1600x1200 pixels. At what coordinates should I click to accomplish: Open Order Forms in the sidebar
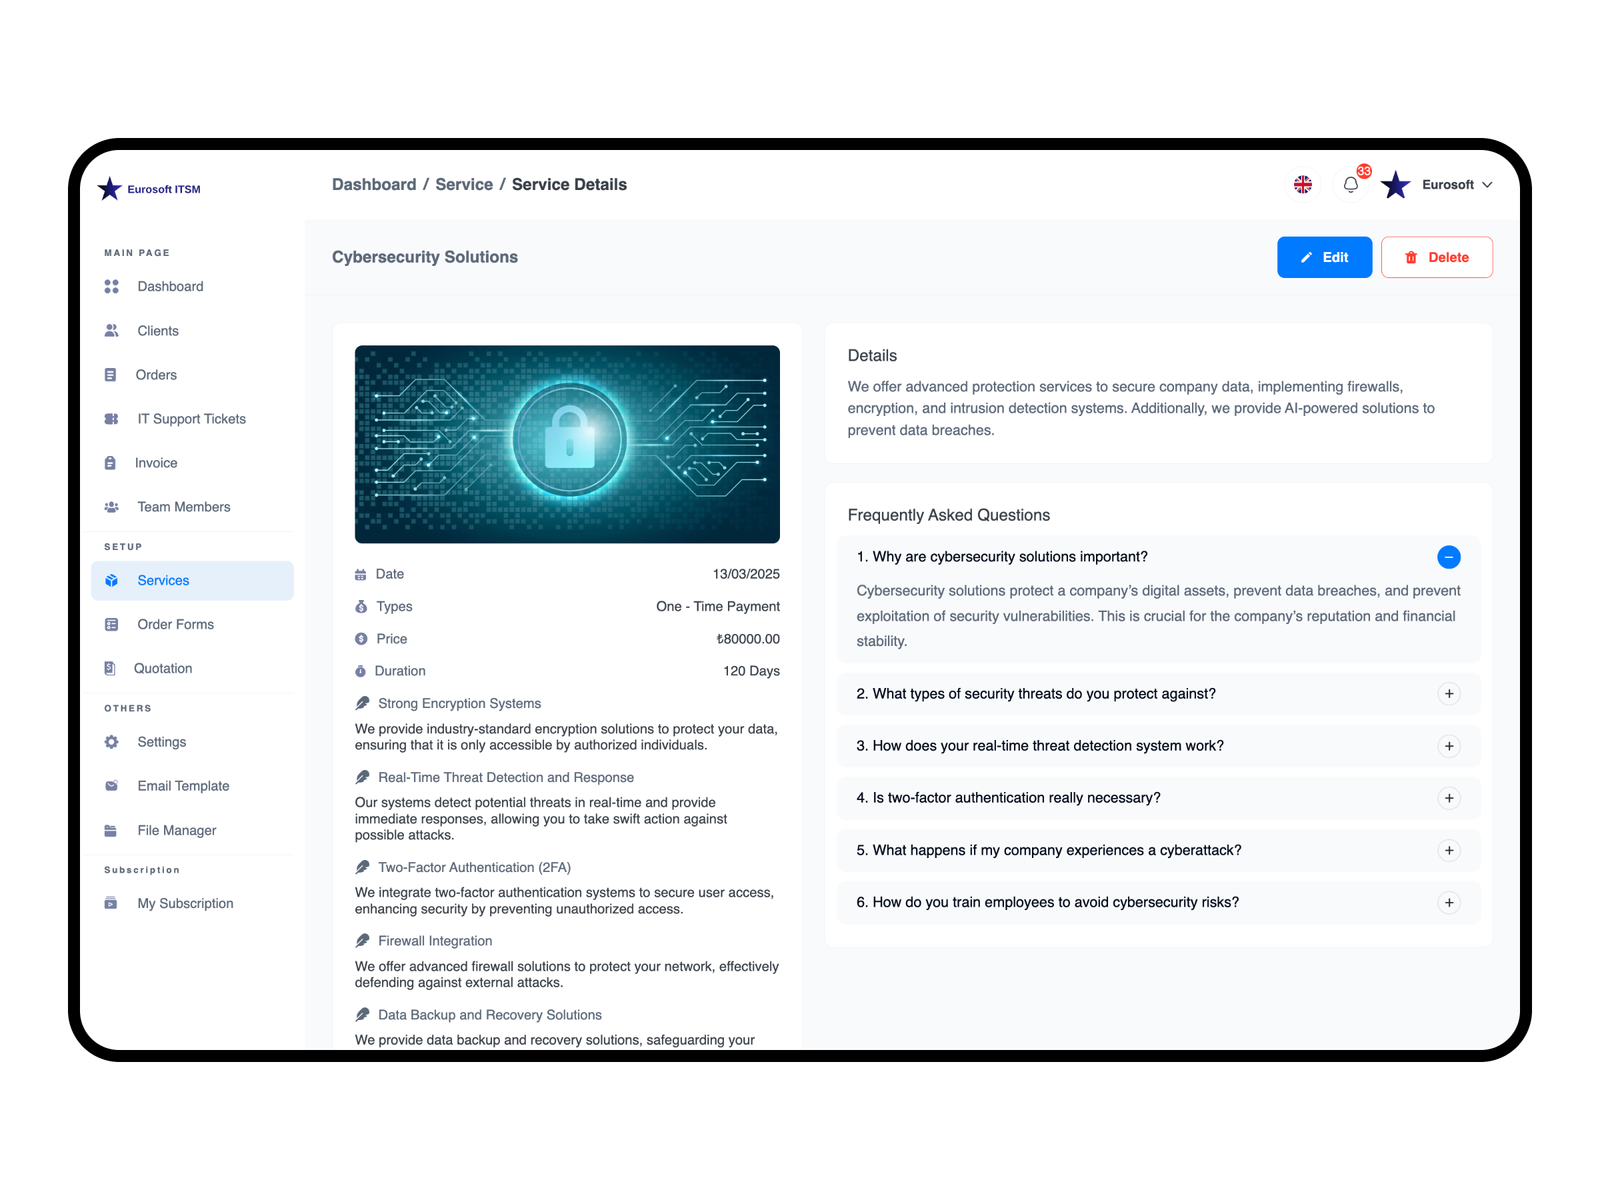pyautogui.click(x=175, y=625)
